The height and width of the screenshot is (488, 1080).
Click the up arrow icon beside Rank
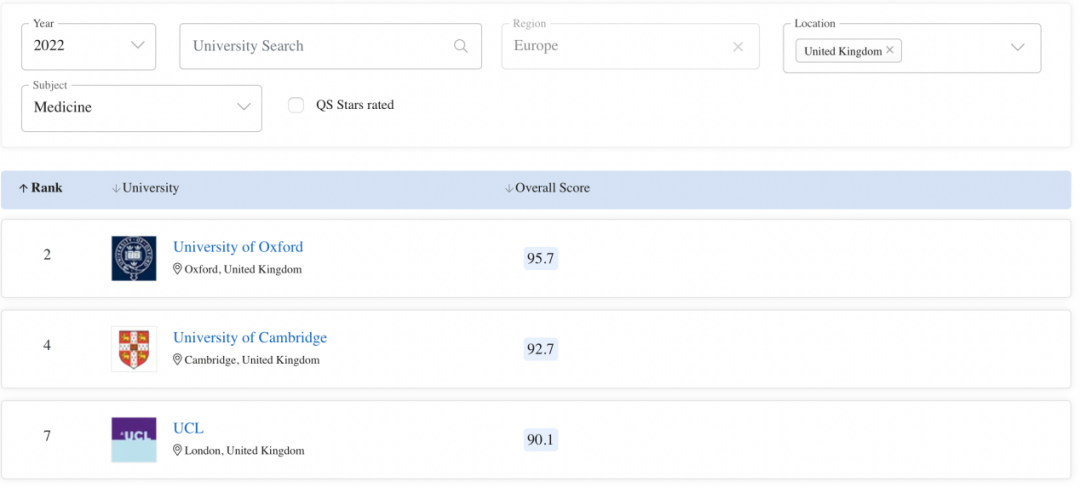(23, 189)
